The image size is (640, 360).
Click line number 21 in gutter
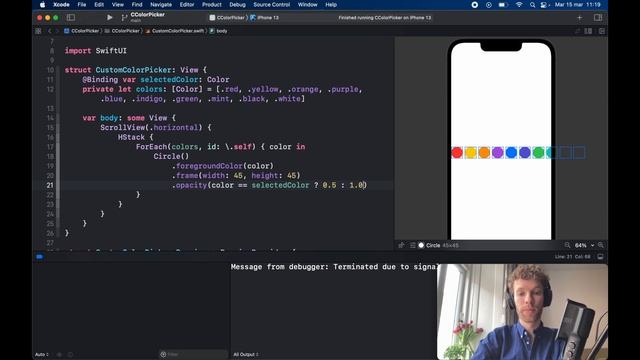click(x=50, y=185)
